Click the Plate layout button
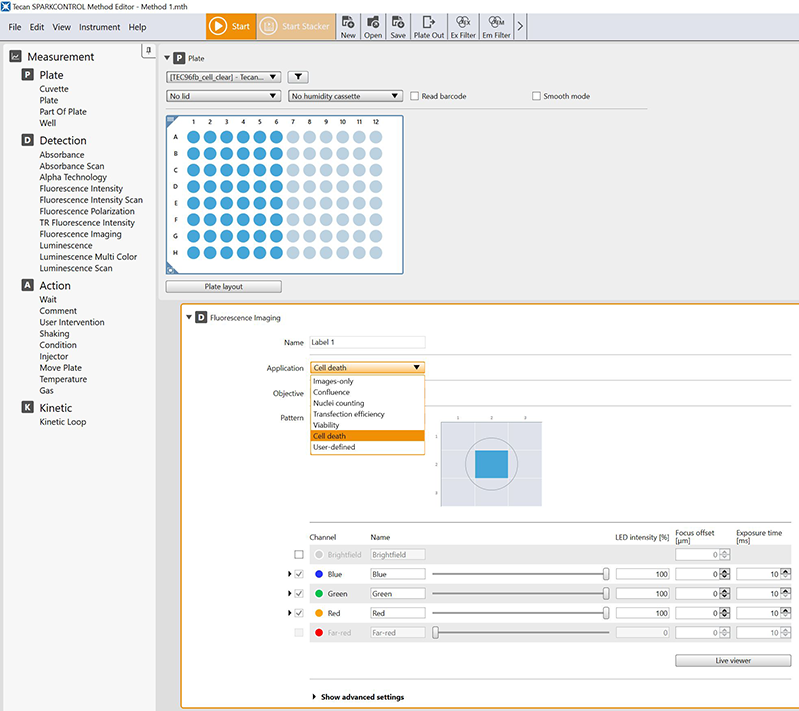The width and height of the screenshot is (799, 711). 223,287
